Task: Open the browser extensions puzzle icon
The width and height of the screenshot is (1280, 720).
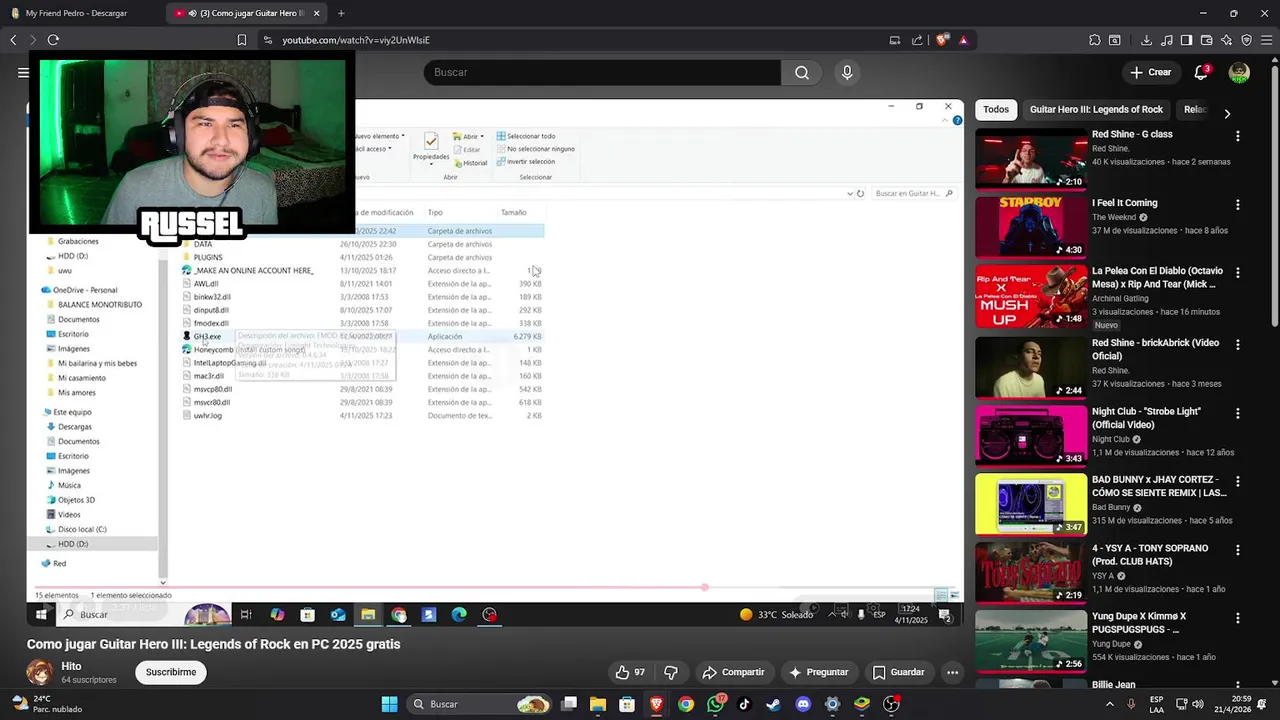Action: pos(1095,40)
